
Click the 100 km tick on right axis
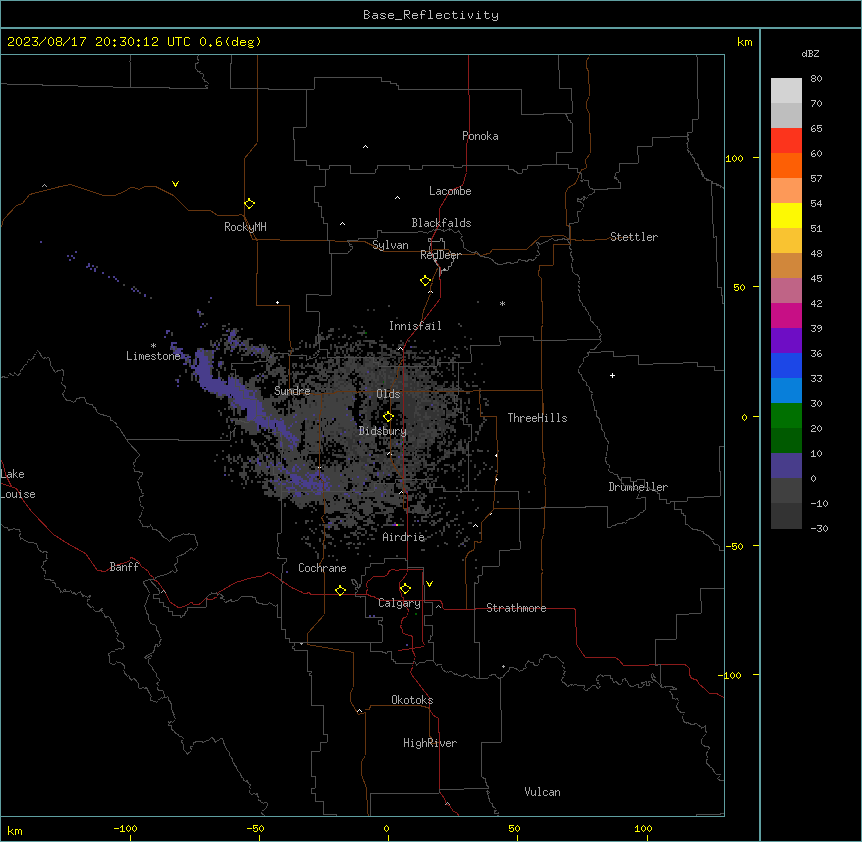735,158
